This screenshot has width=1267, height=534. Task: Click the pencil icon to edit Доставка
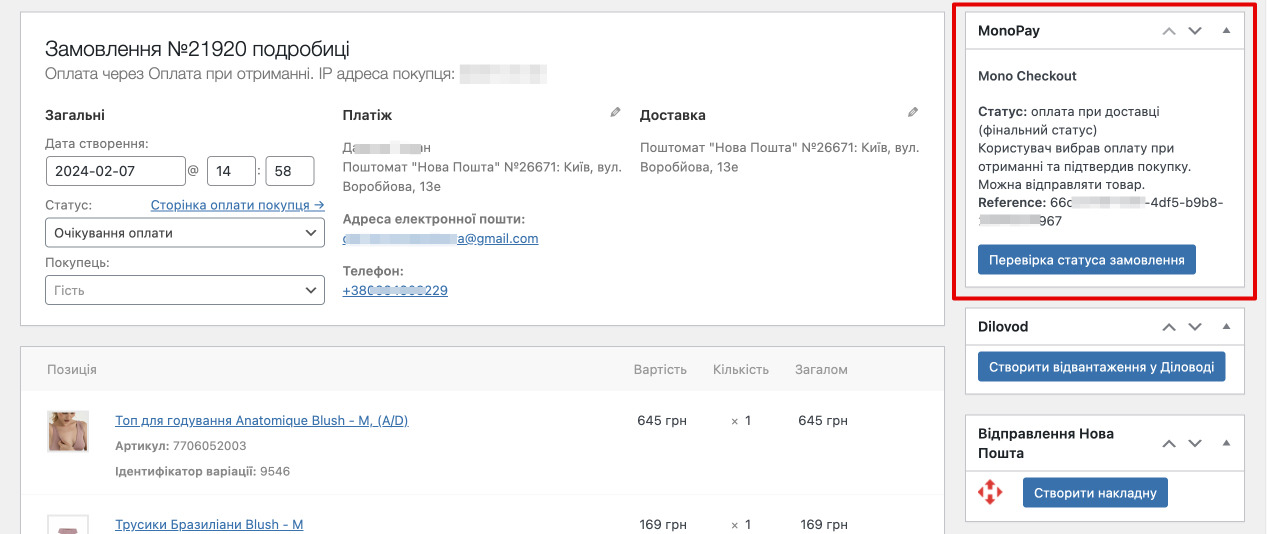(x=912, y=113)
